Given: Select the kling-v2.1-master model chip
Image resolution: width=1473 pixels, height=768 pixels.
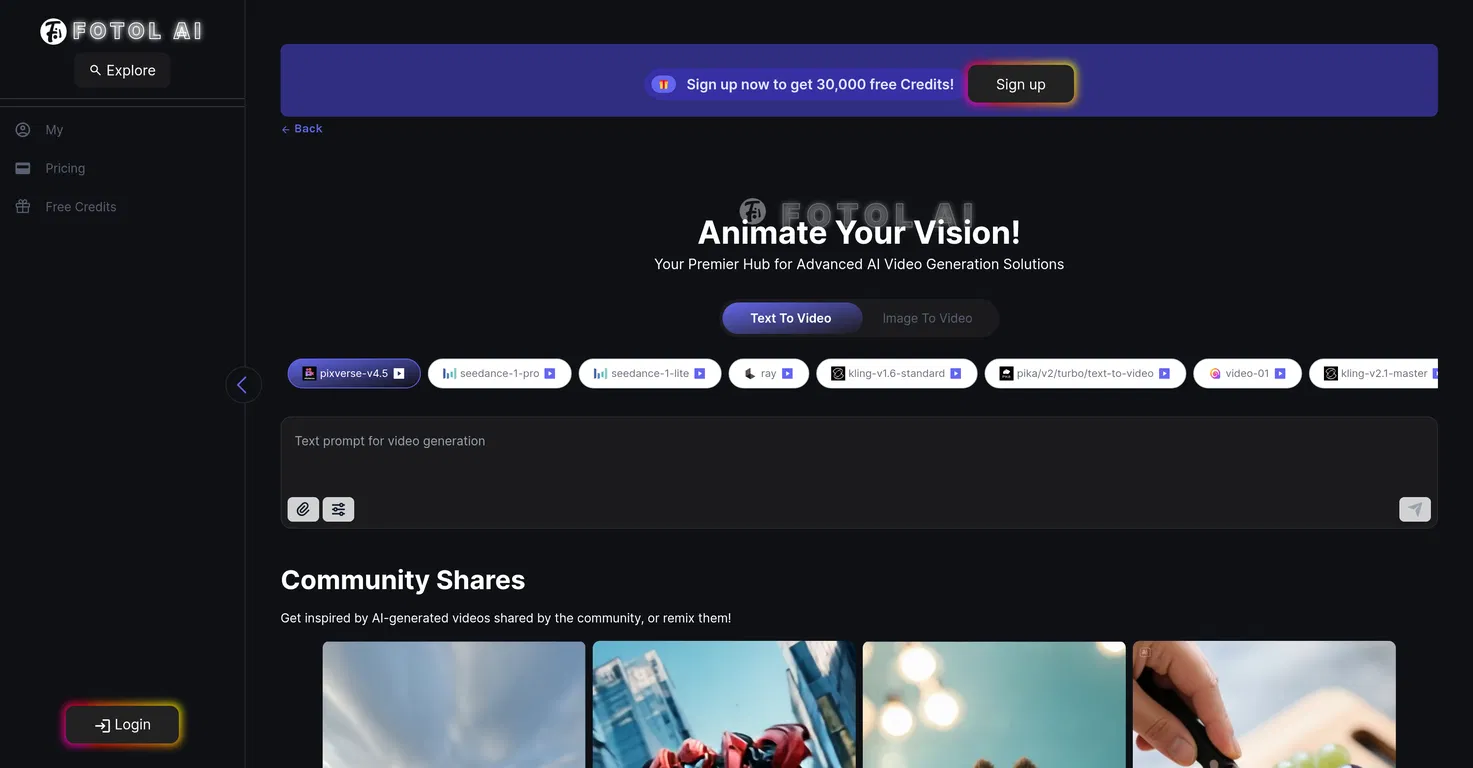Looking at the screenshot, I should pyautogui.click(x=1374, y=373).
